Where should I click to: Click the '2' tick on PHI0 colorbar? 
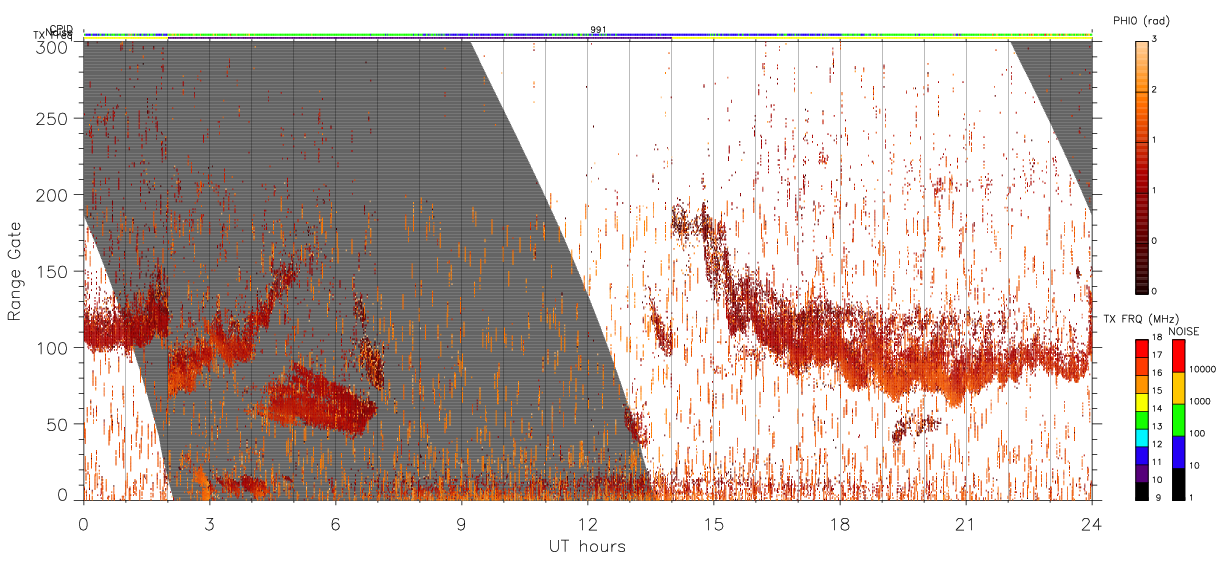(1155, 90)
